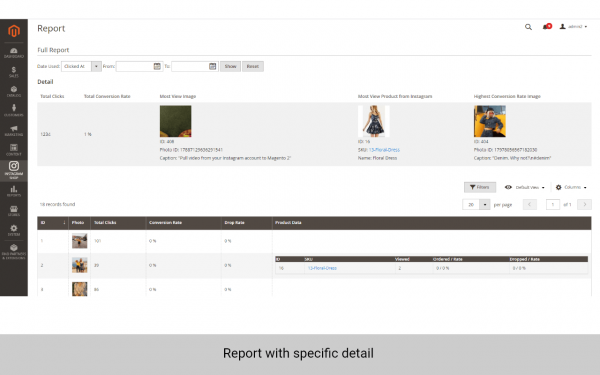Open the Stores menu in the sidebar
Image resolution: width=600 pixels, height=375 pixels.
14,211
